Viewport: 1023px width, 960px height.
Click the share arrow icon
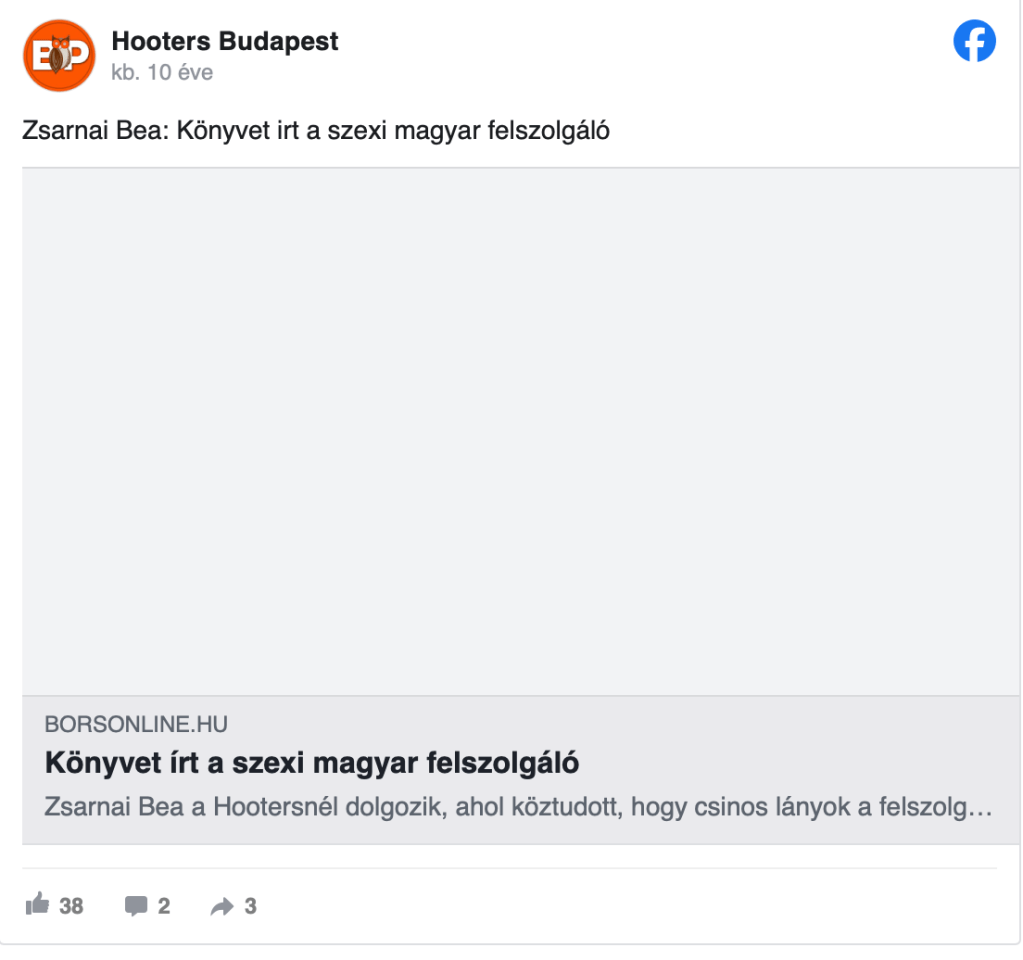[x=221, y=906]
